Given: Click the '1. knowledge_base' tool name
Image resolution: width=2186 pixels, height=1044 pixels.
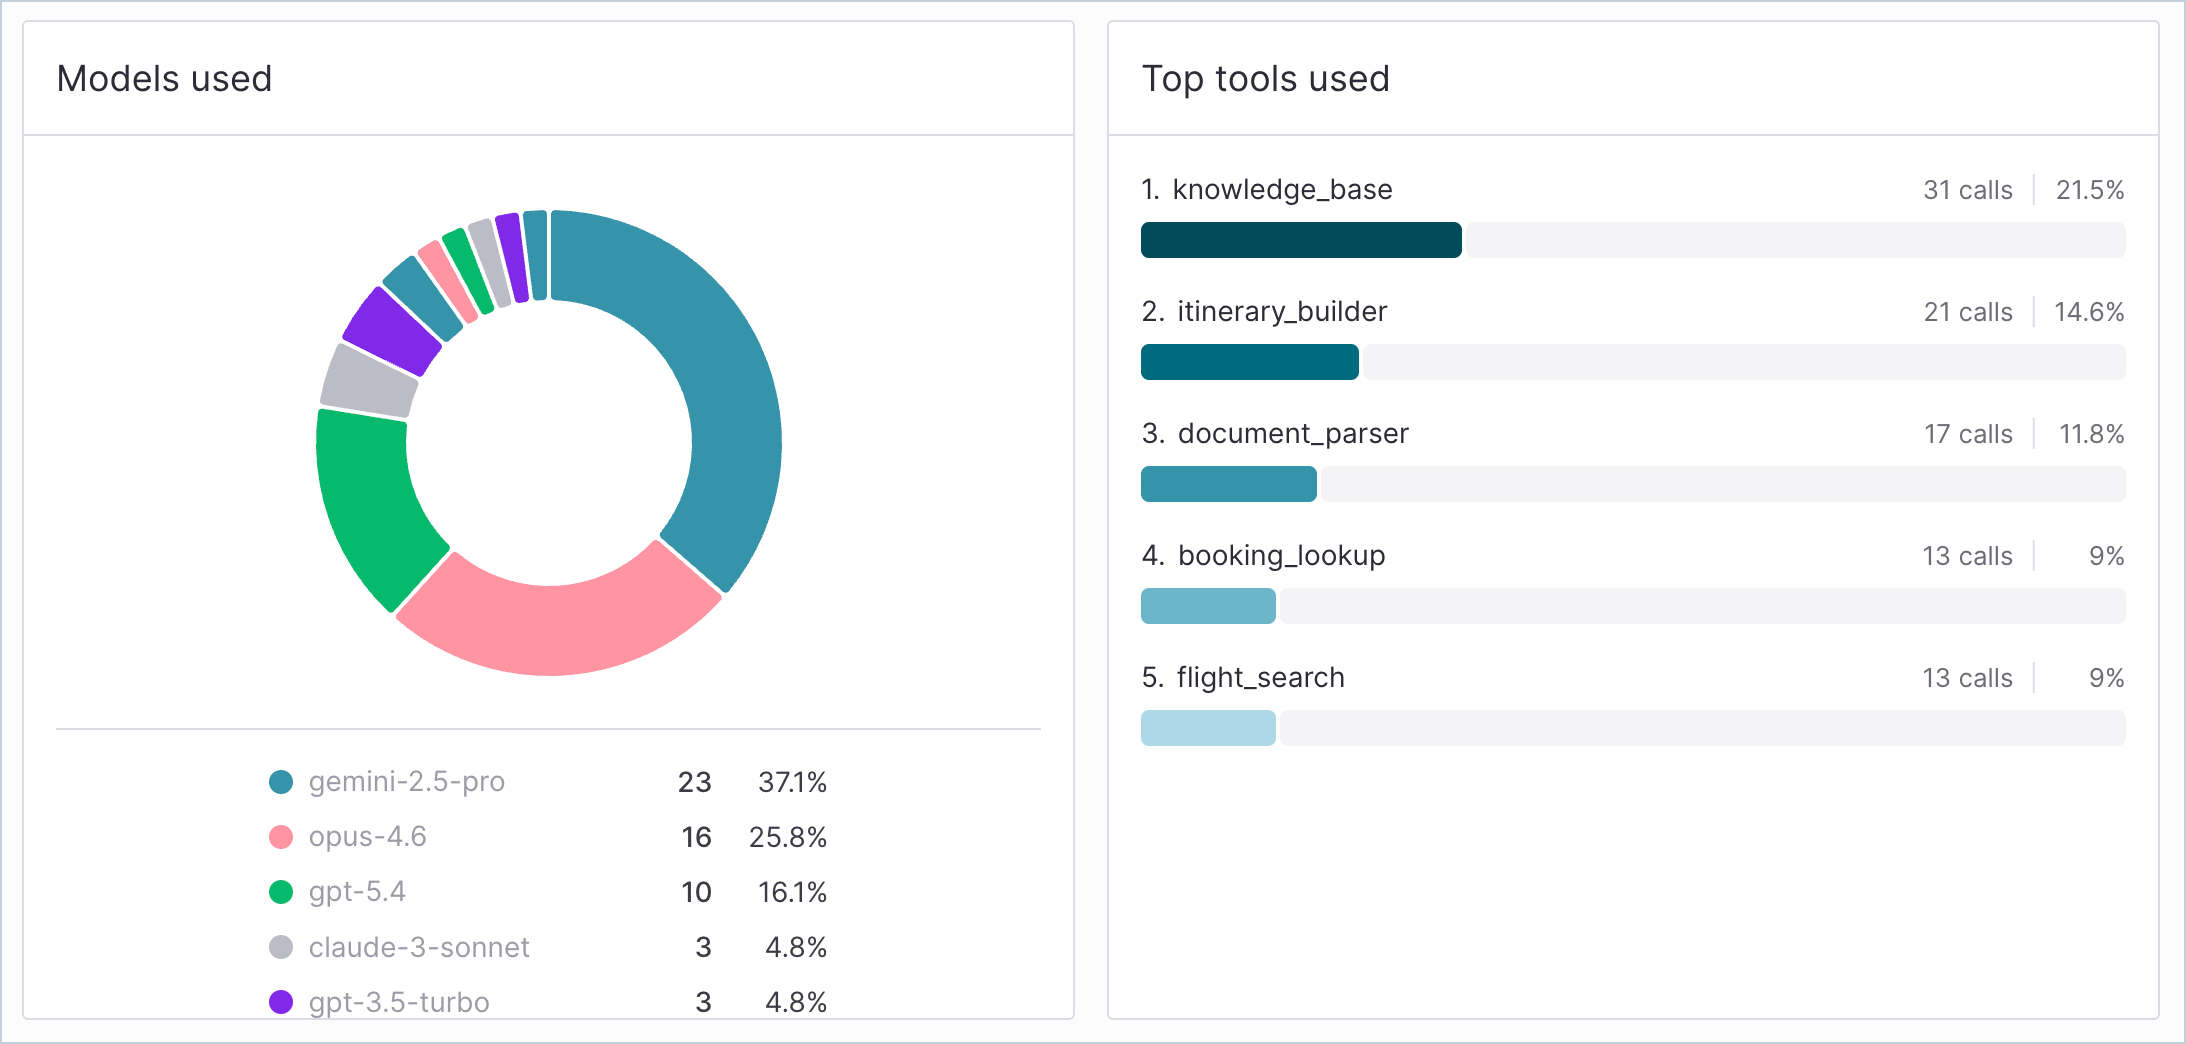Looking at the screenshot, I should click(1267, 190).
